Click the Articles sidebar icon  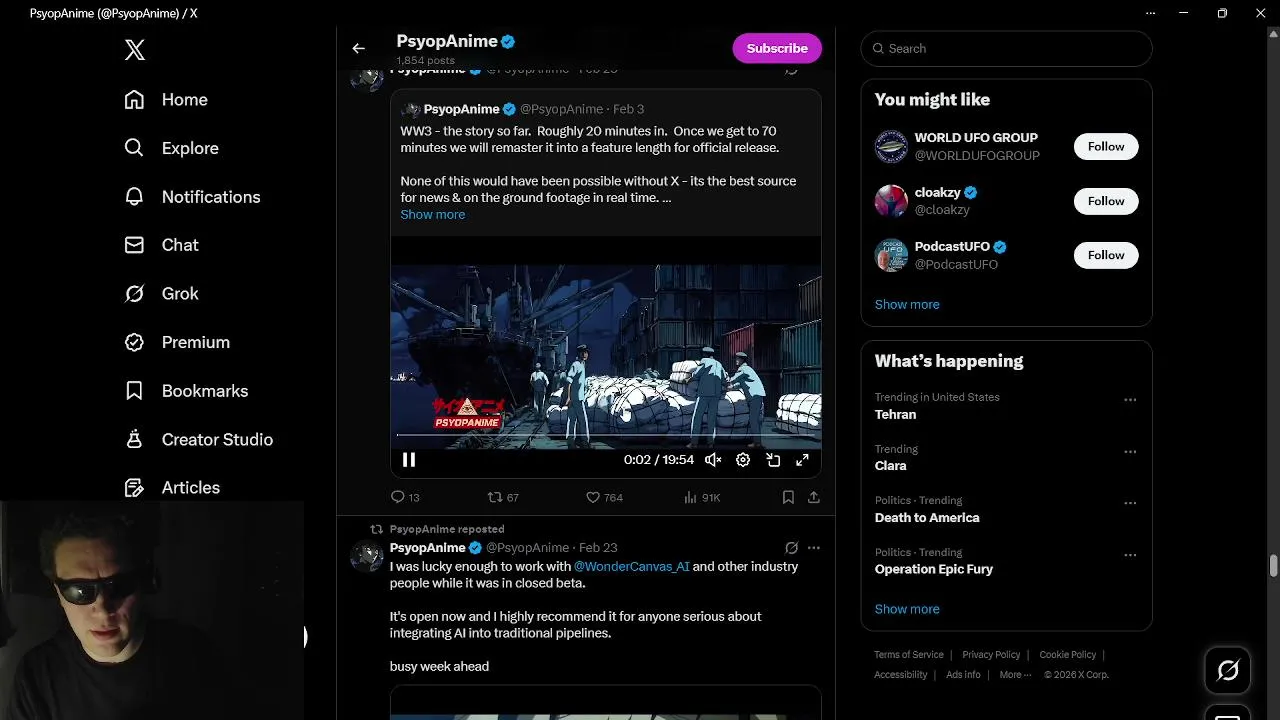(134, 488)
